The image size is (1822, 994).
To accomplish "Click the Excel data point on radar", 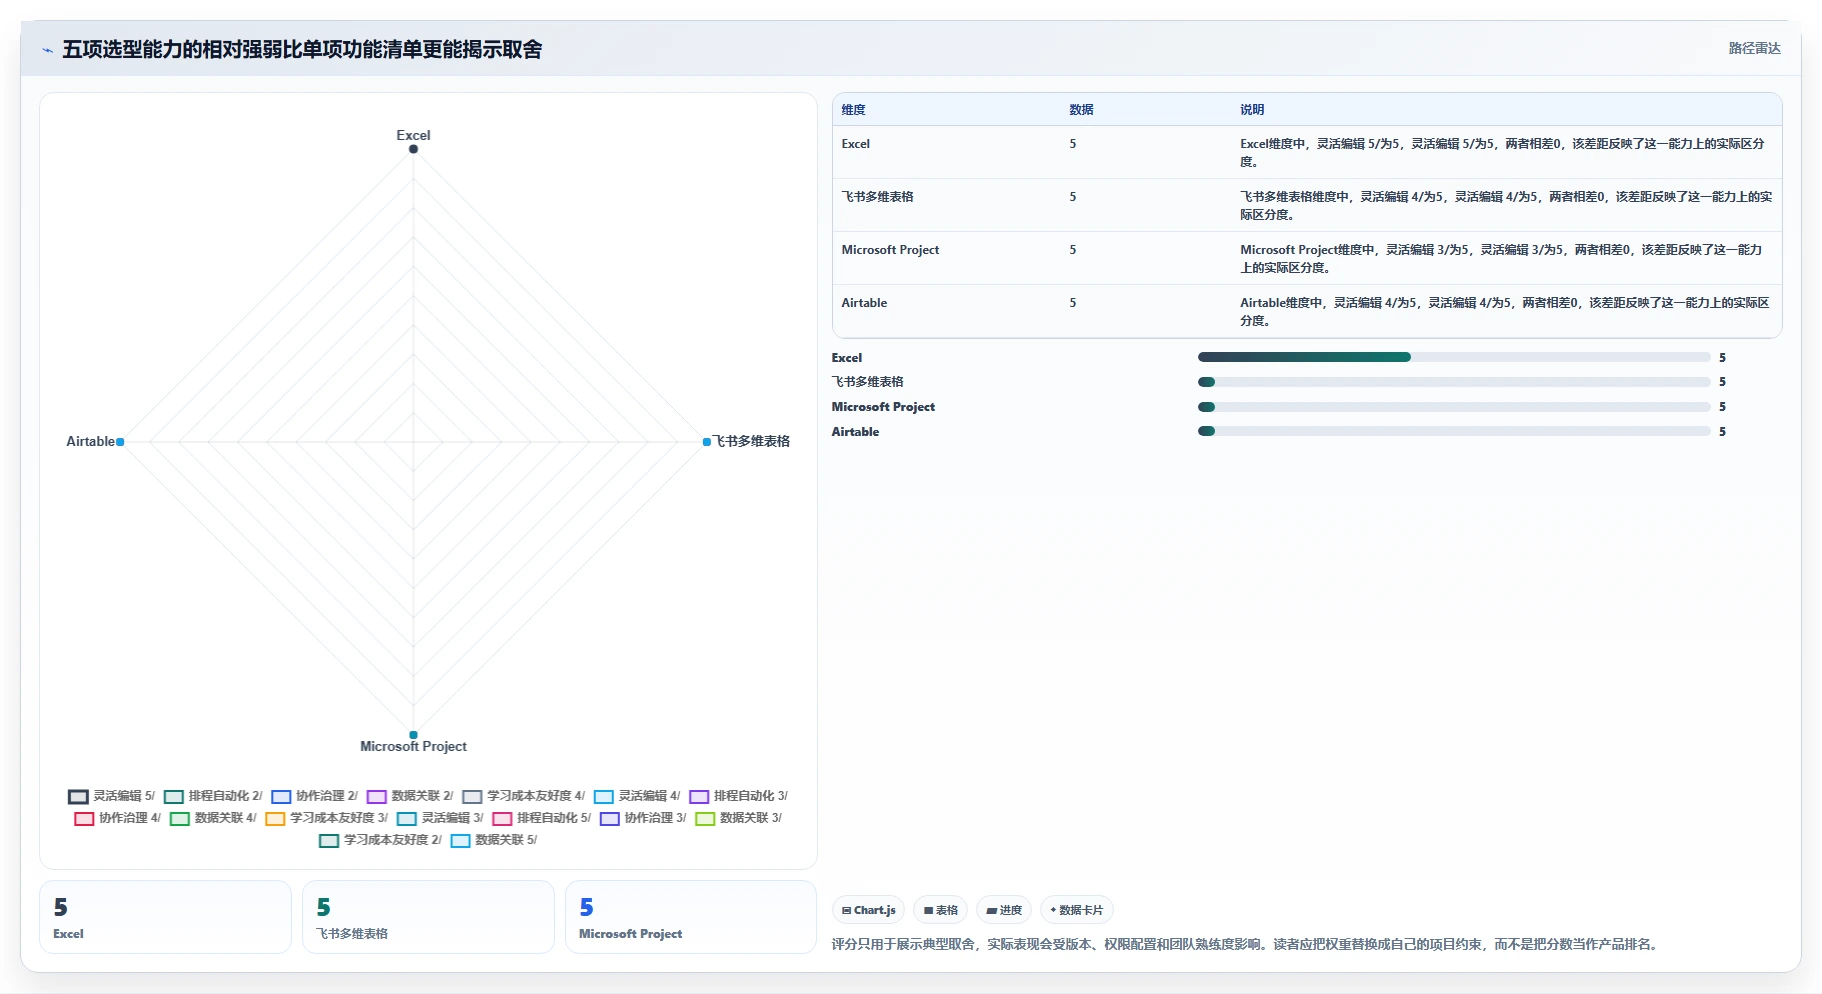I will 413,149.
